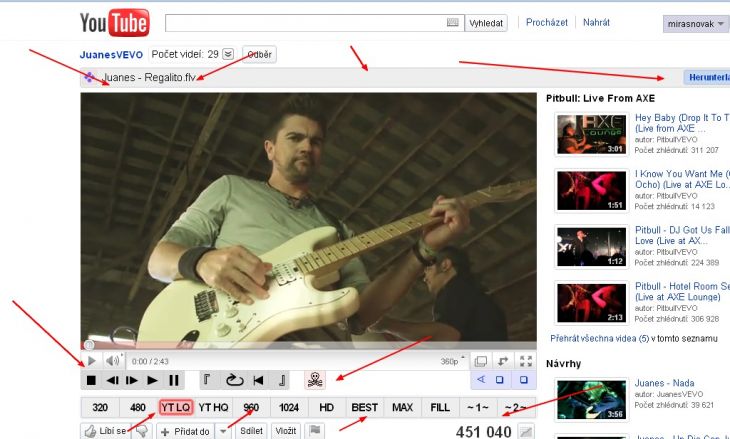
Task: Toggle the loop playback icon
Action: click(x=234, y=380)
